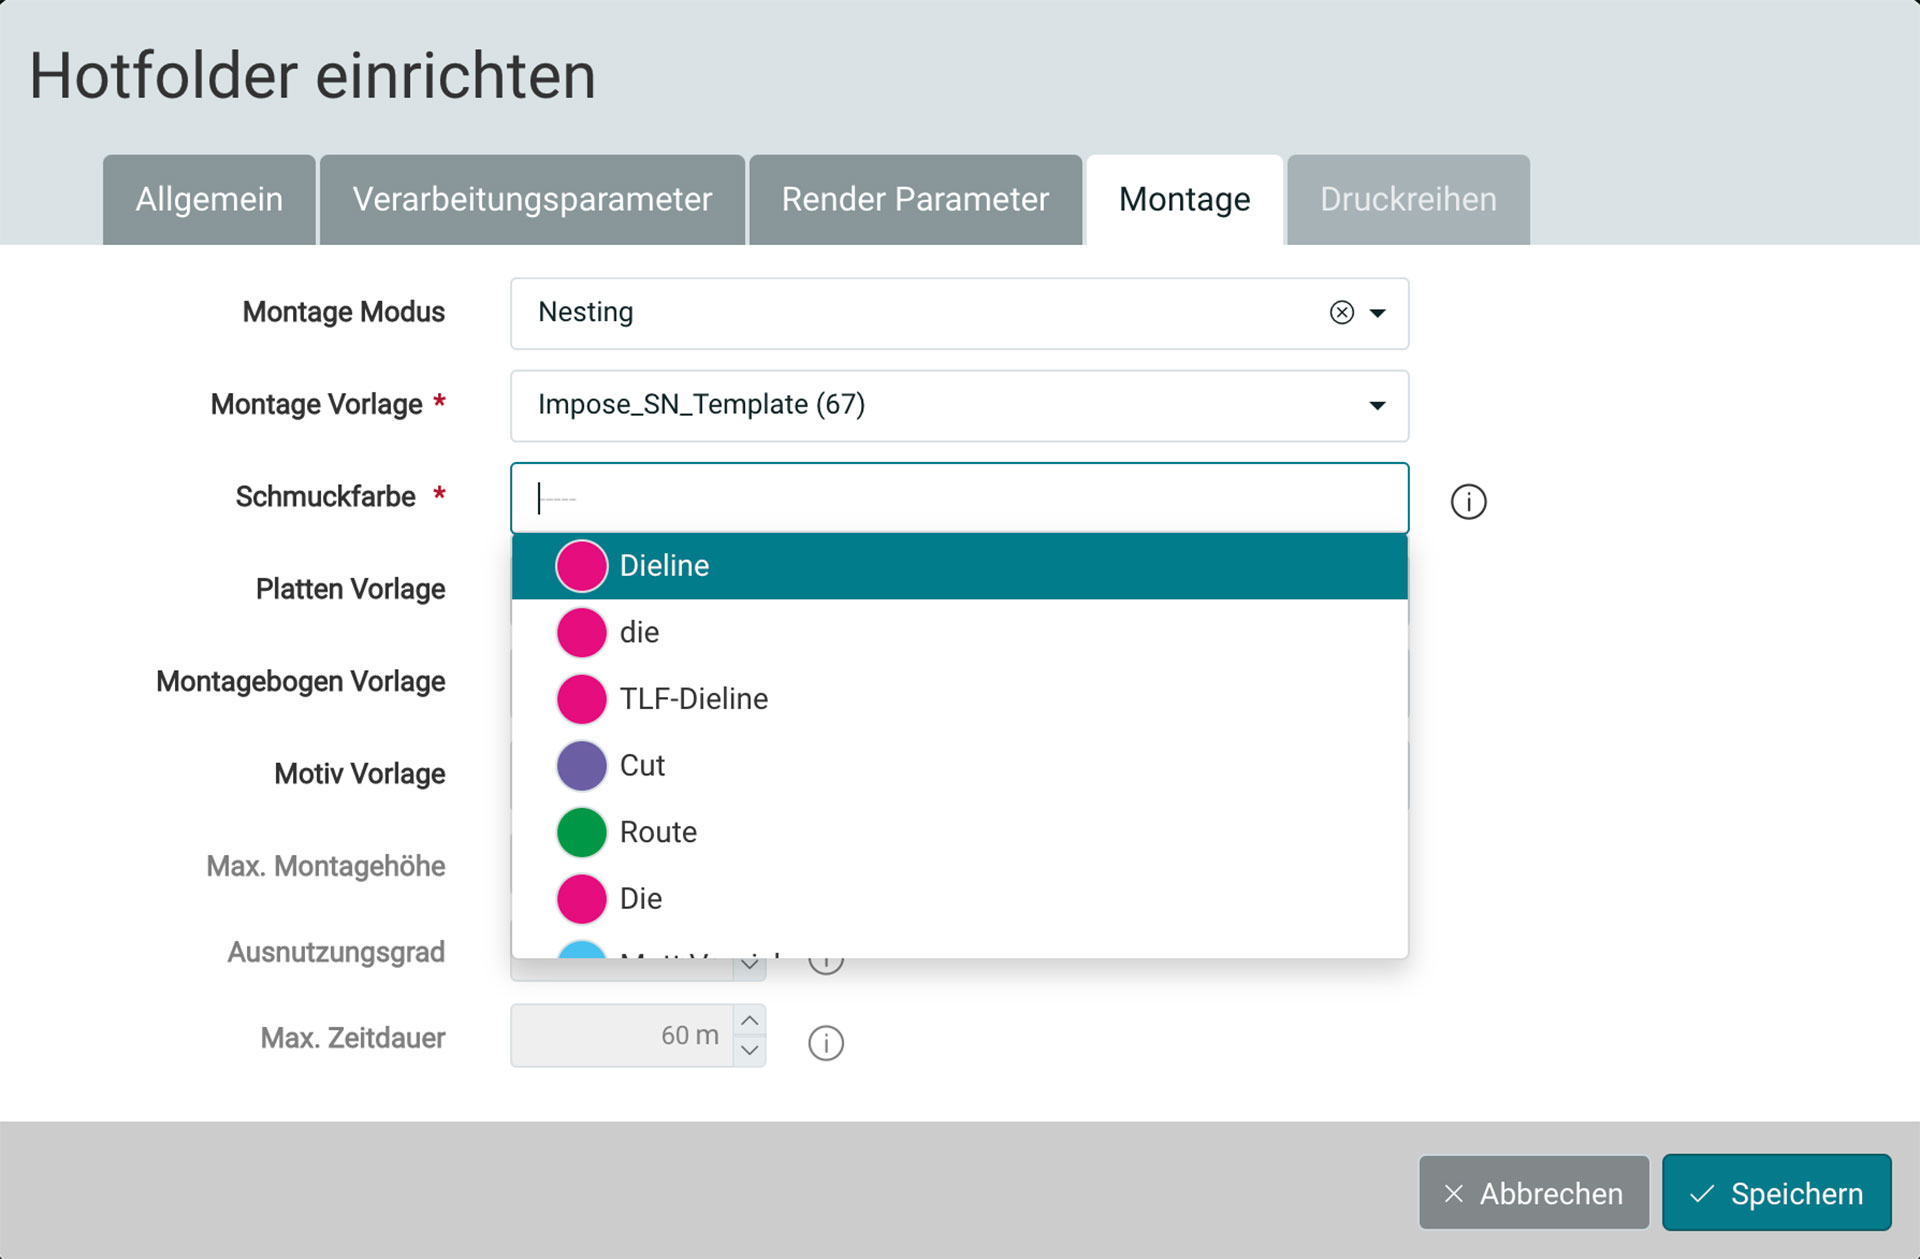Image resolution: width=1920 pixels, height=1259 pixels.
Task: Click the info icon next to Max. Zeitdauer
Action: (825, 1043)
